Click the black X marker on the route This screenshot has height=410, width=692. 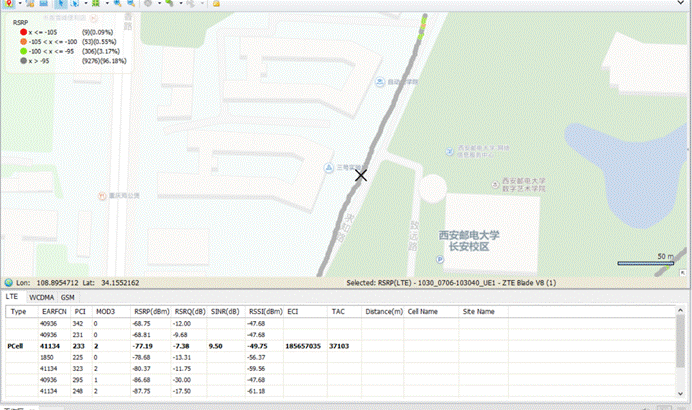pyautogui.click(x=361, y=175)
